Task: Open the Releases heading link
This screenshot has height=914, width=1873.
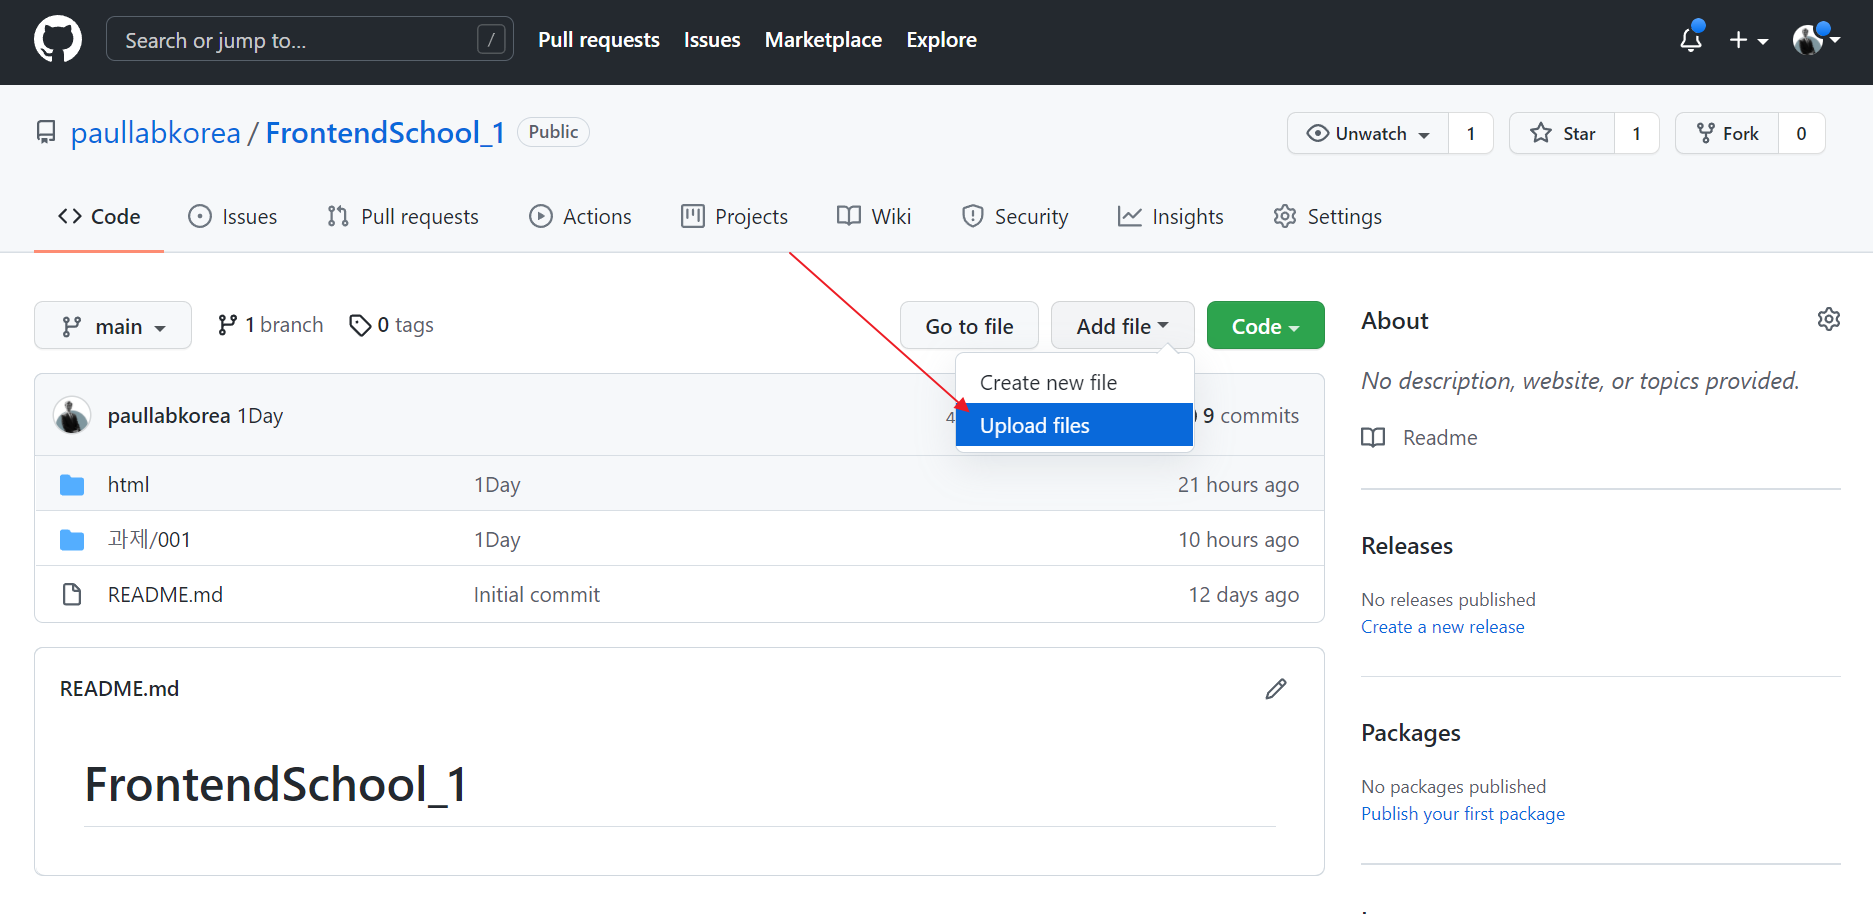Action: point(1407,546)
